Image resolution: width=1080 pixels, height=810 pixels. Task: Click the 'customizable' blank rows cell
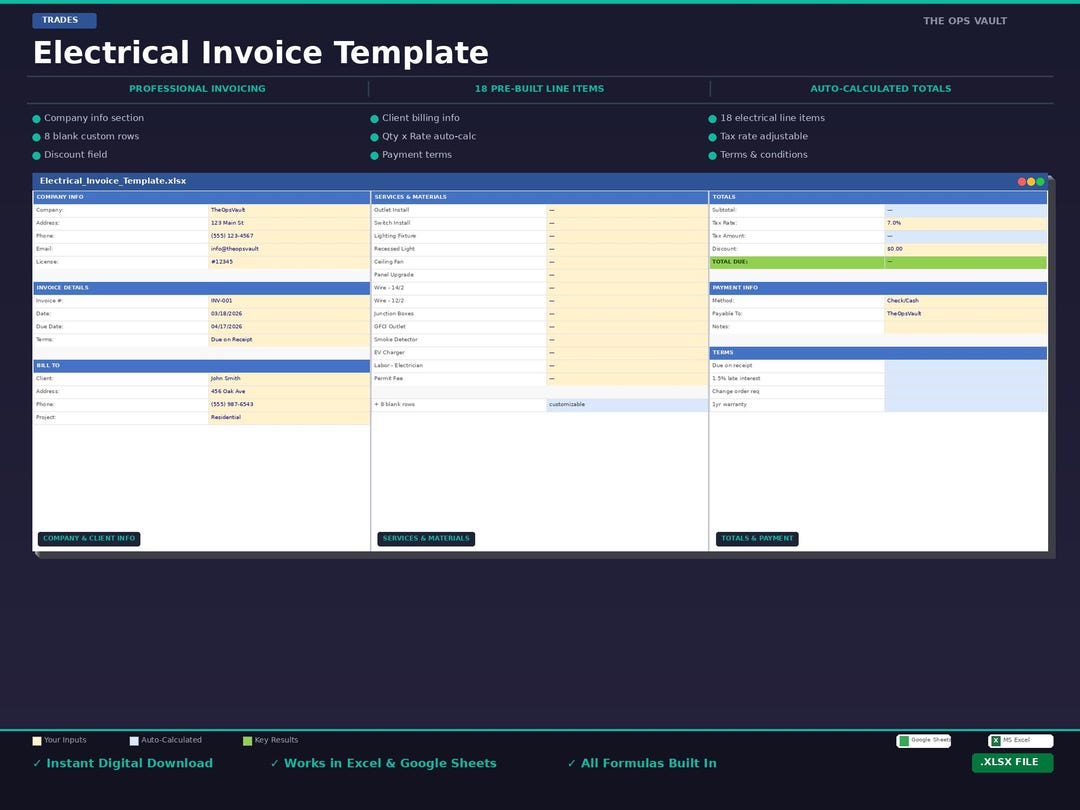point(627,405)
